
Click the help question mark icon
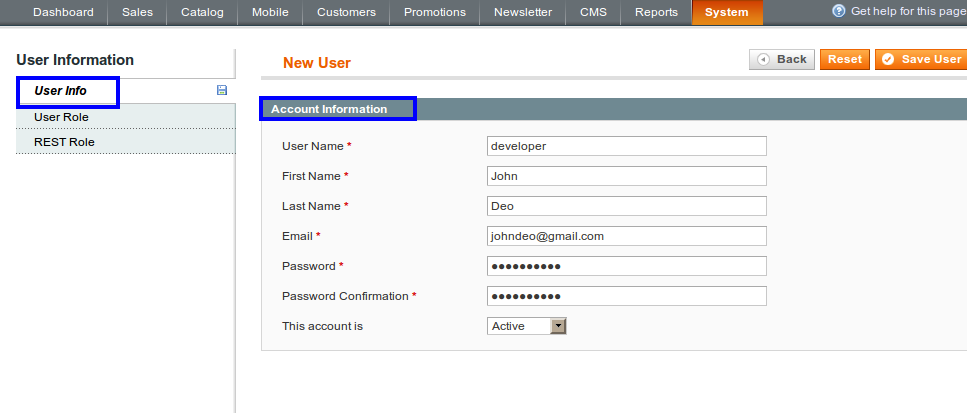839,11
